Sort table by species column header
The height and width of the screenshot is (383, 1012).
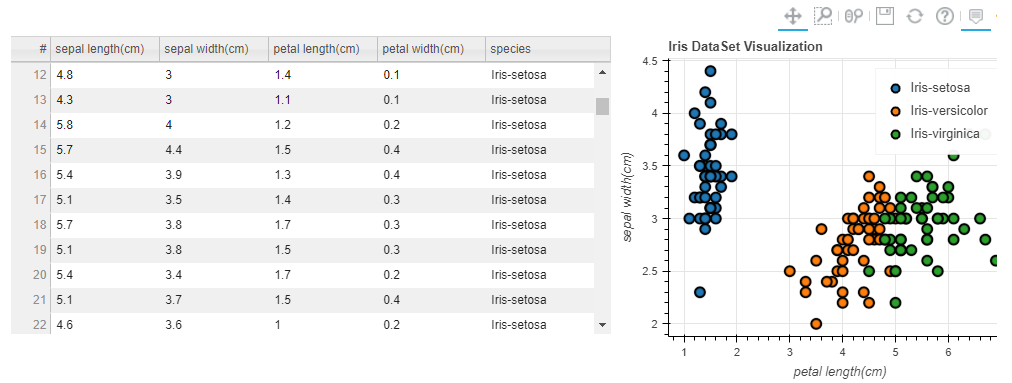coord(548,49)
